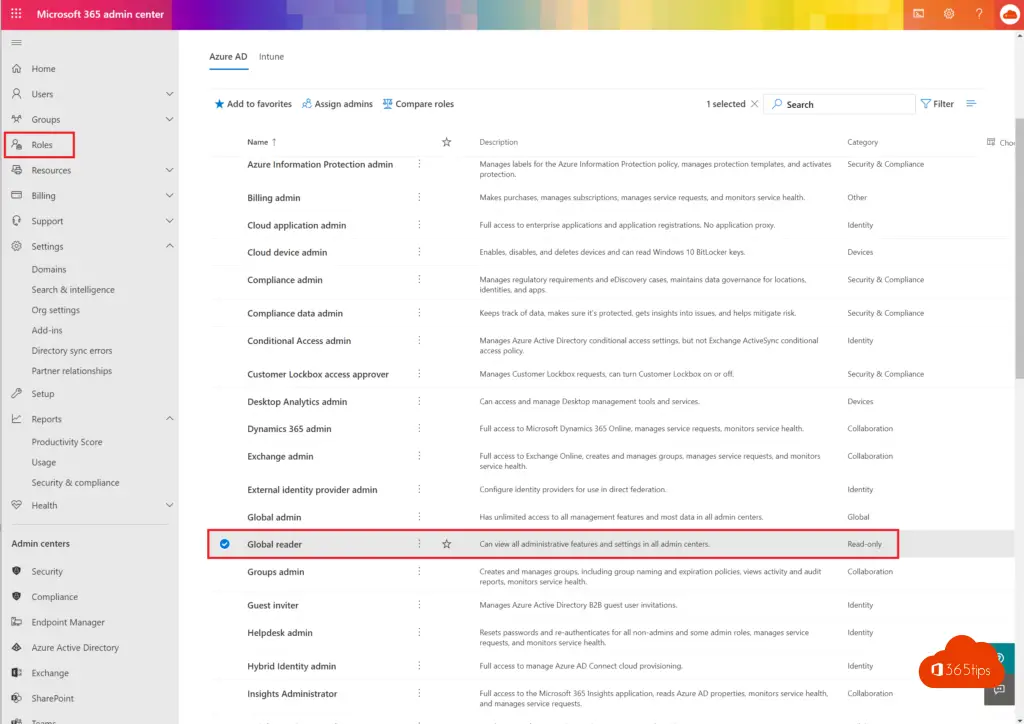Collapse the Settings navigation section
The height and width of the screenshot is (724, 1024).
[169, 246]
